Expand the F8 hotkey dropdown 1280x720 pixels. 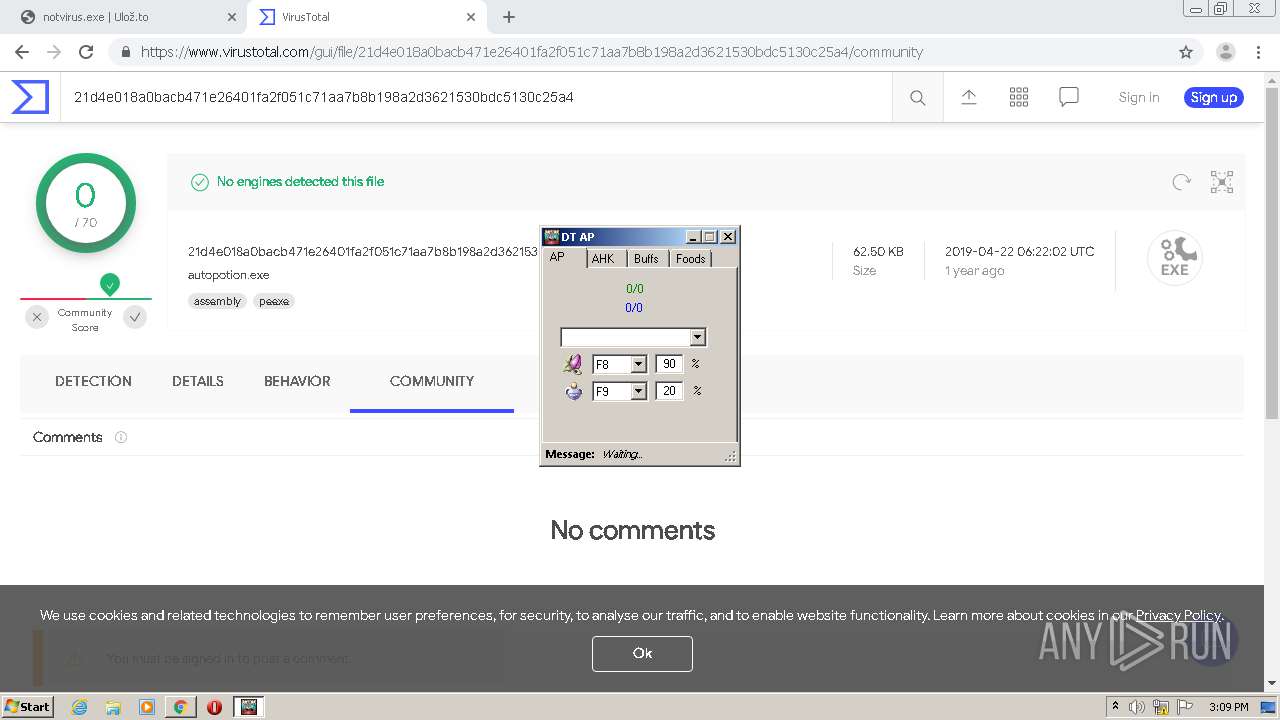coord(638,364)
